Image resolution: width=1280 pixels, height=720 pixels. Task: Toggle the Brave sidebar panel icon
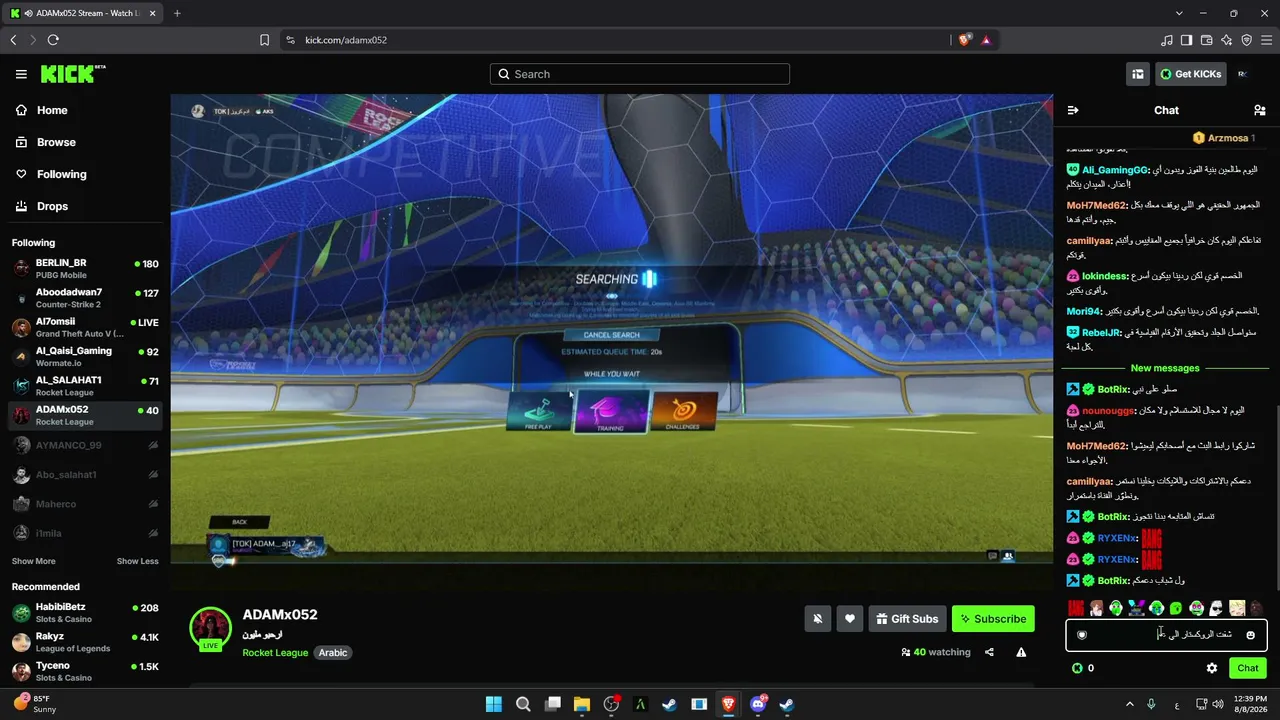(x=1186, y=40)
